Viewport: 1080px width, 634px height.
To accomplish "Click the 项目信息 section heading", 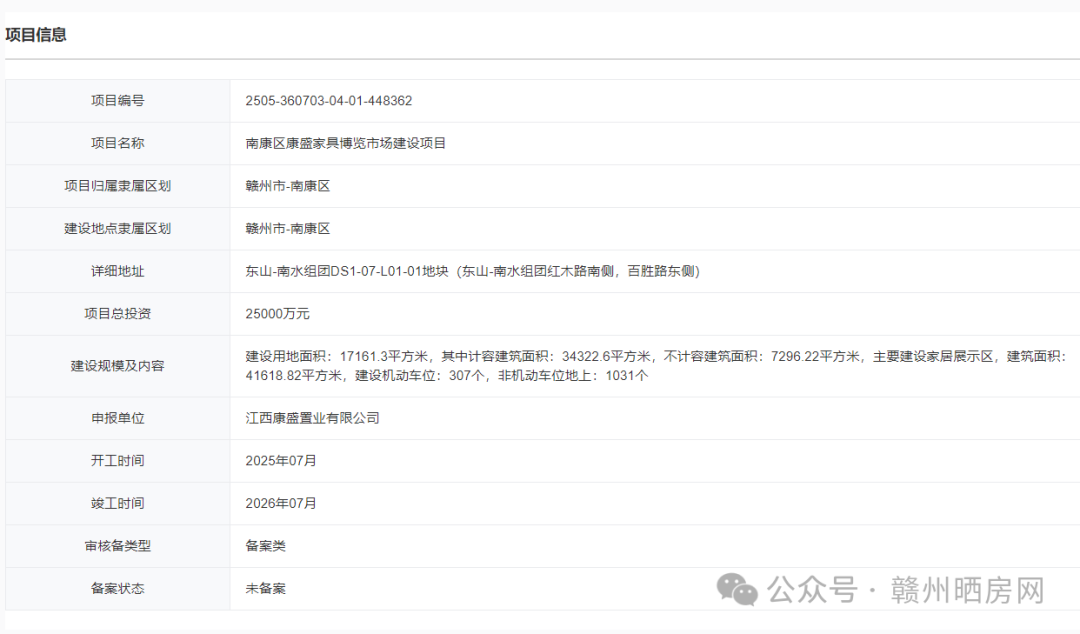I will [36, 34].
